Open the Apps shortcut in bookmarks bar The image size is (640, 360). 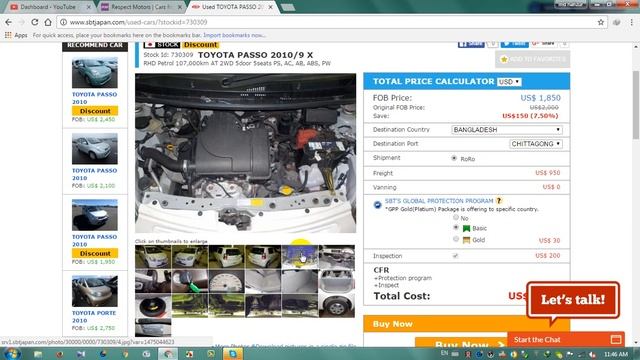[x=16, y=35]
